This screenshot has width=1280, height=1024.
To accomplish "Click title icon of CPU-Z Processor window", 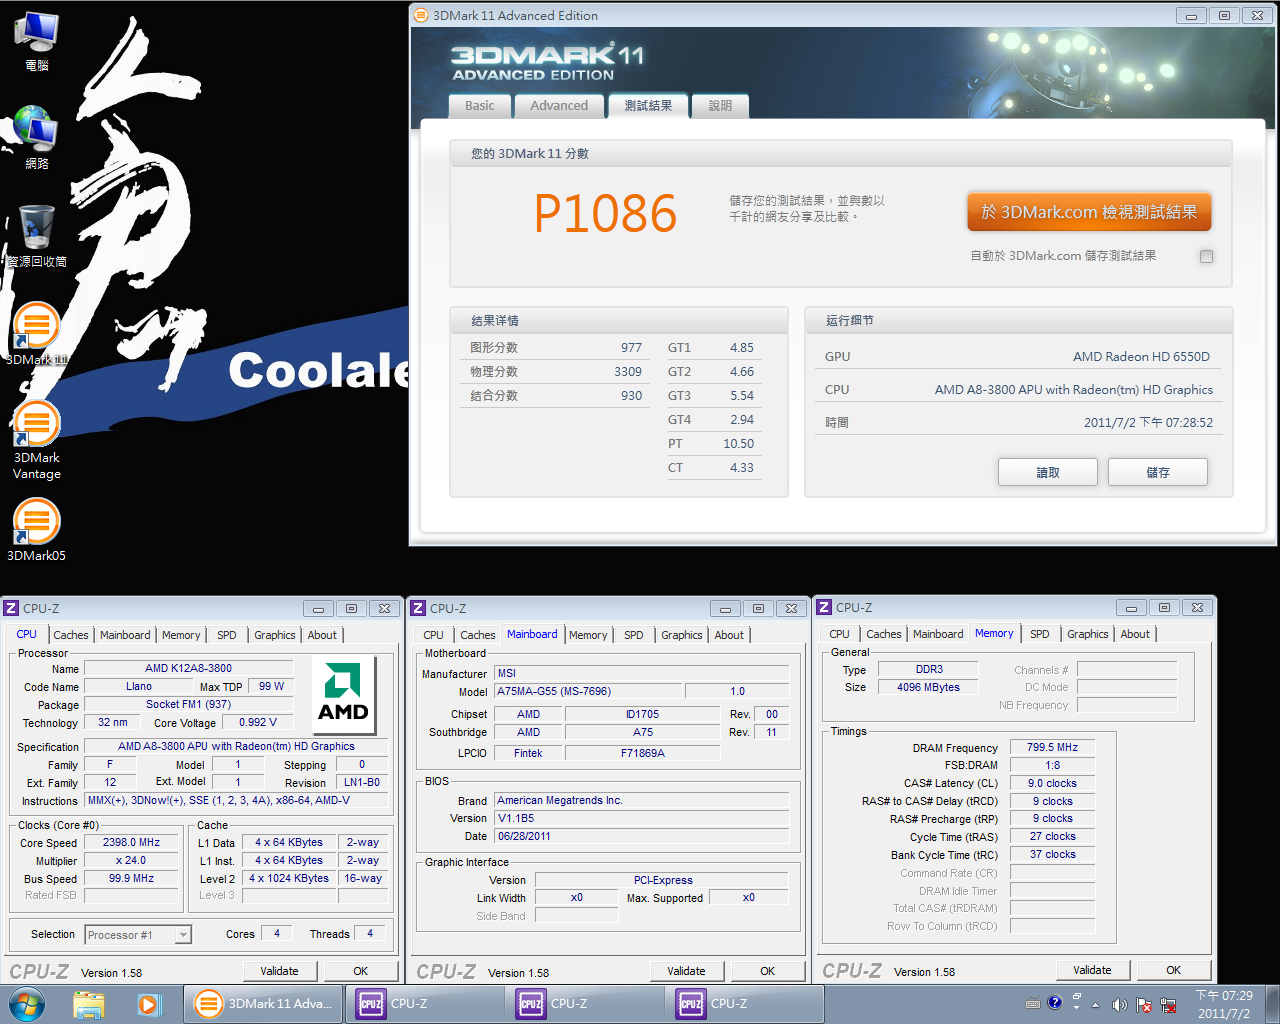I will coord(11,608).
